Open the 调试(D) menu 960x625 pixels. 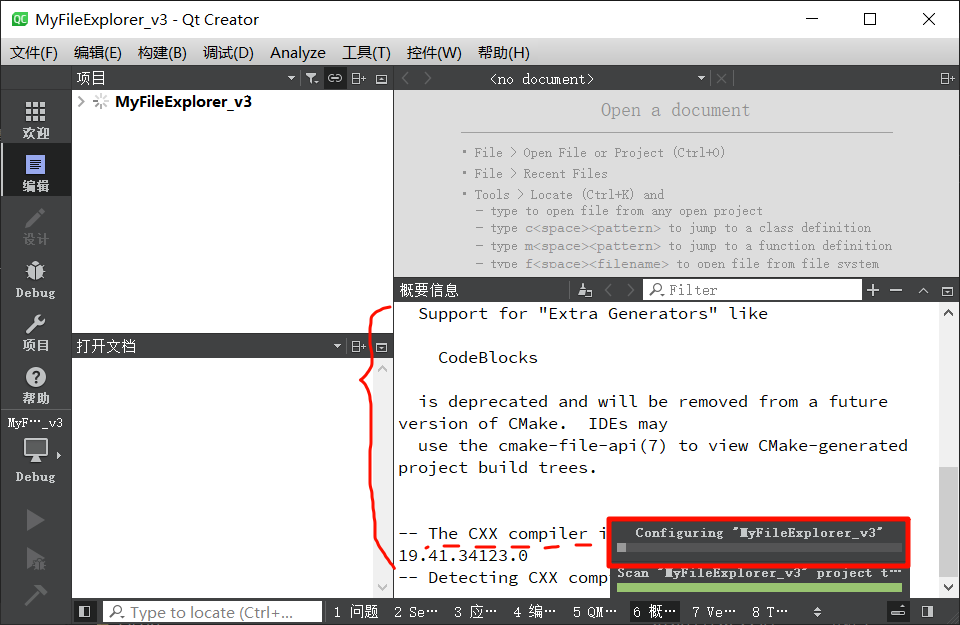pyautogui.click(x=228, y=53)
